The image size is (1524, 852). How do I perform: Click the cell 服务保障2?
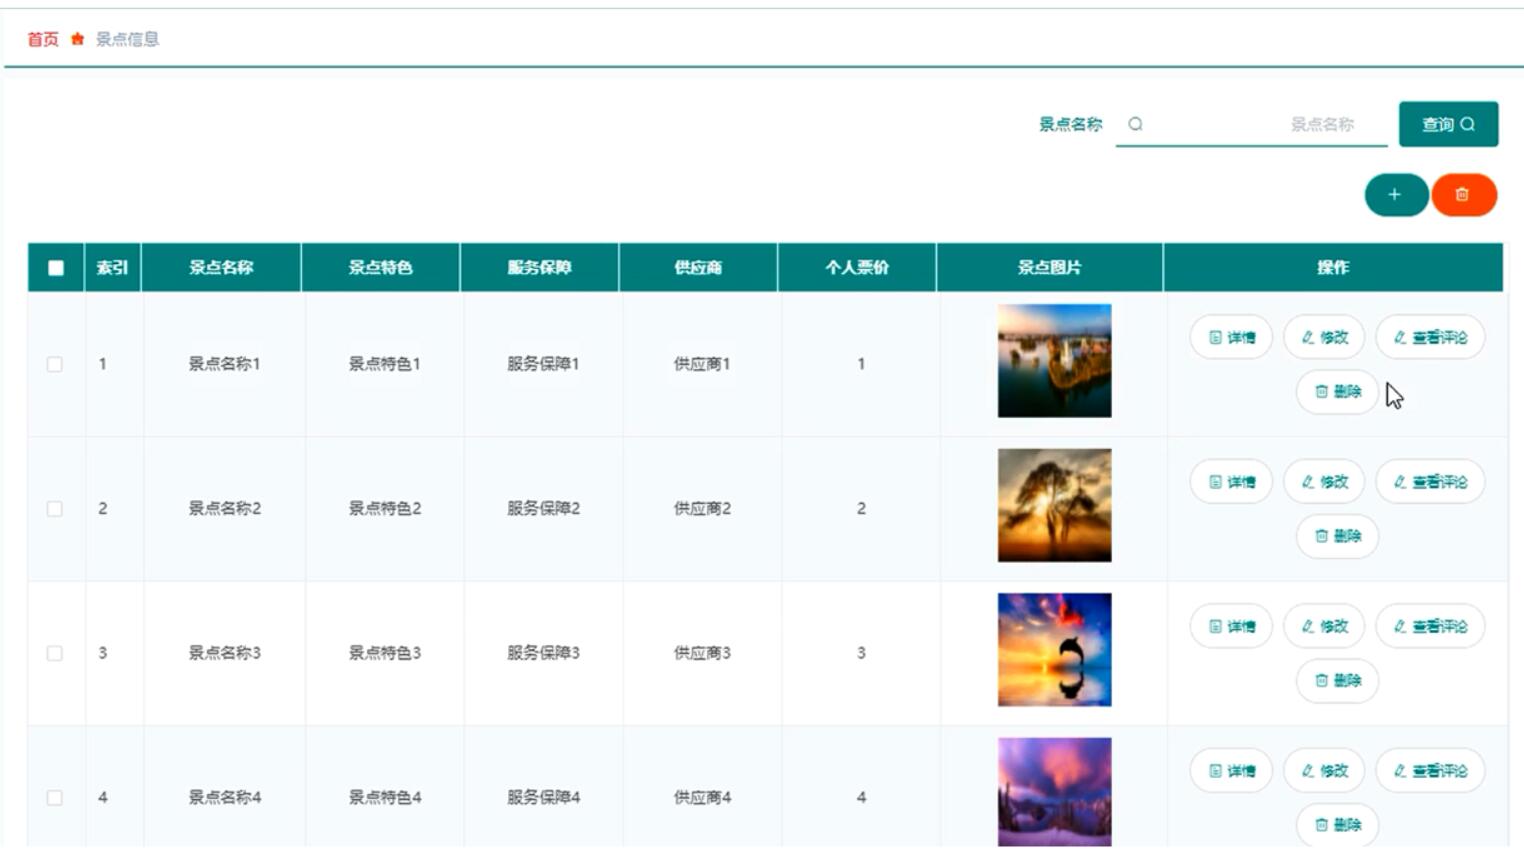tap(543, 509)
